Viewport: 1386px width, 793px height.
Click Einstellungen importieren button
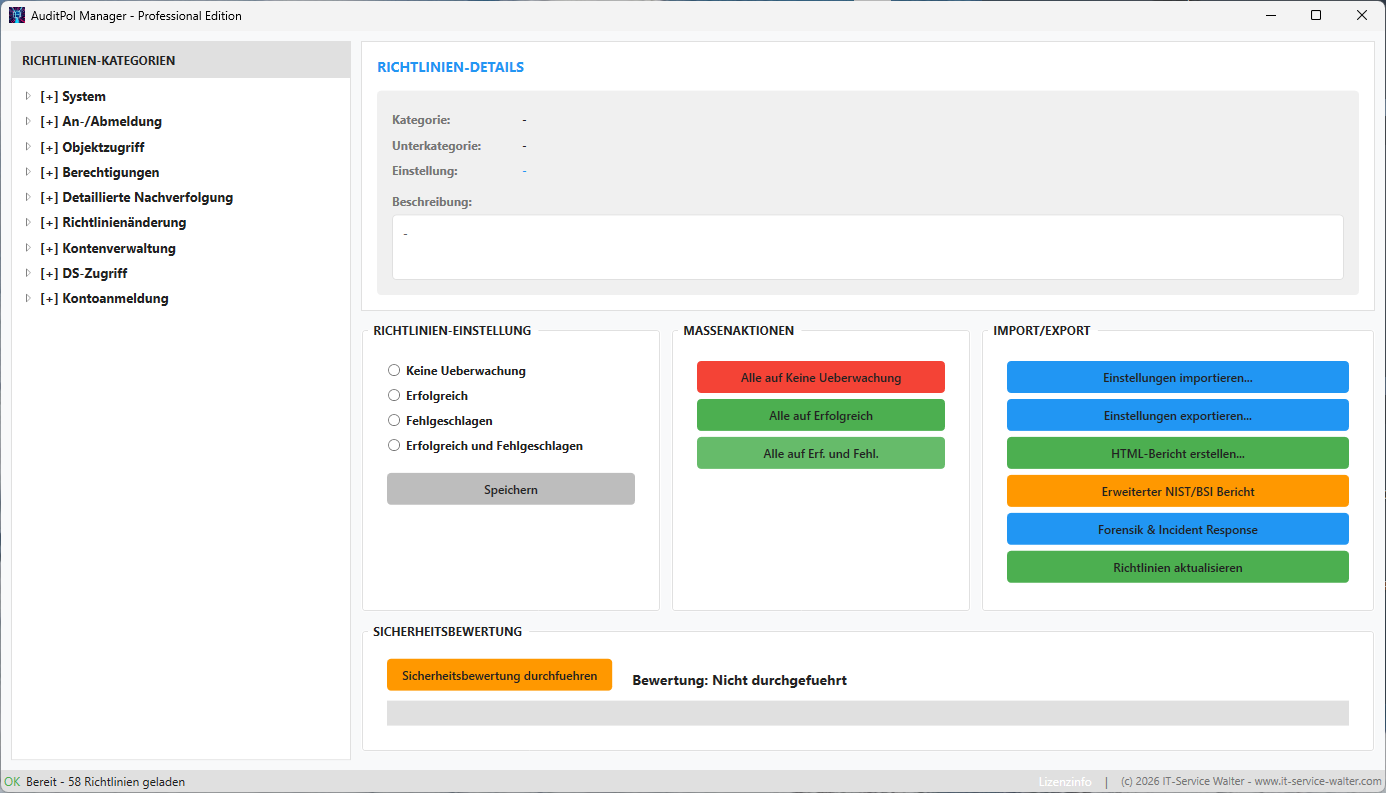pyautogui.click(x=1177, y=377)
